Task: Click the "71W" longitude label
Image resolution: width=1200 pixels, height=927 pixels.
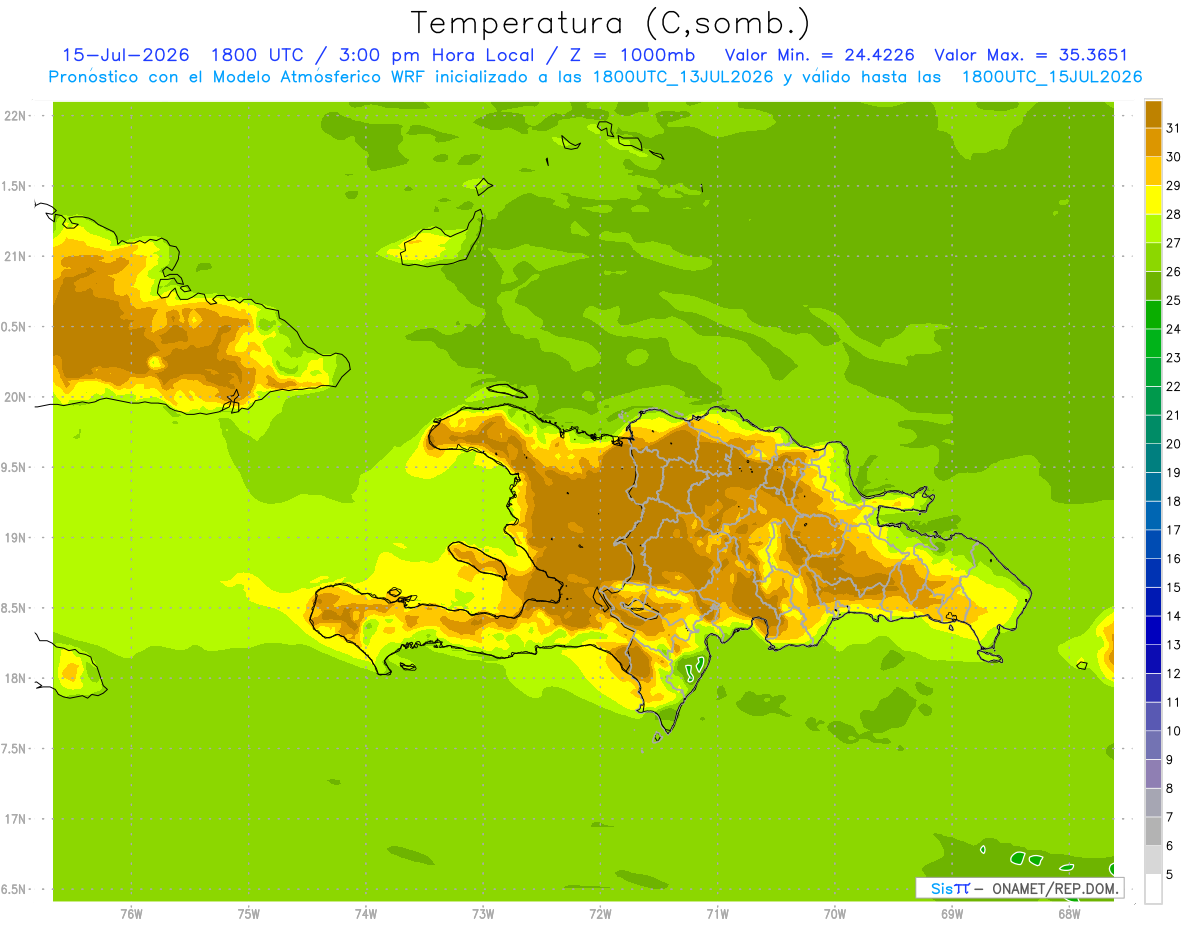Action: click(x=717, y=913)
